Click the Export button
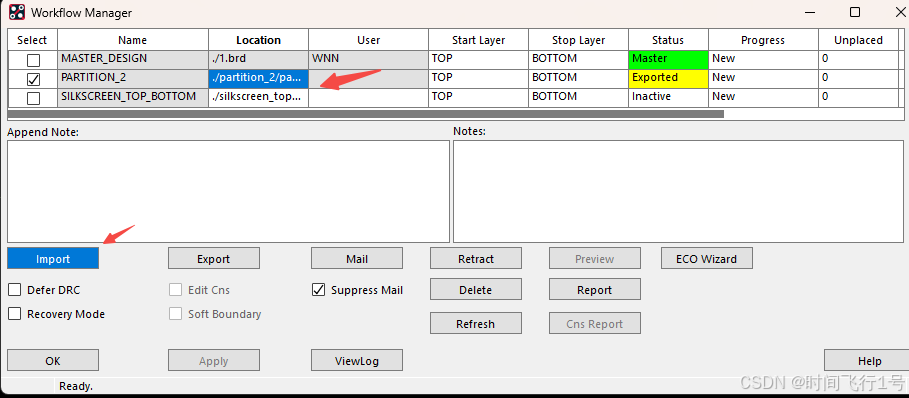909x398 pixels. (x=213, y=258)
